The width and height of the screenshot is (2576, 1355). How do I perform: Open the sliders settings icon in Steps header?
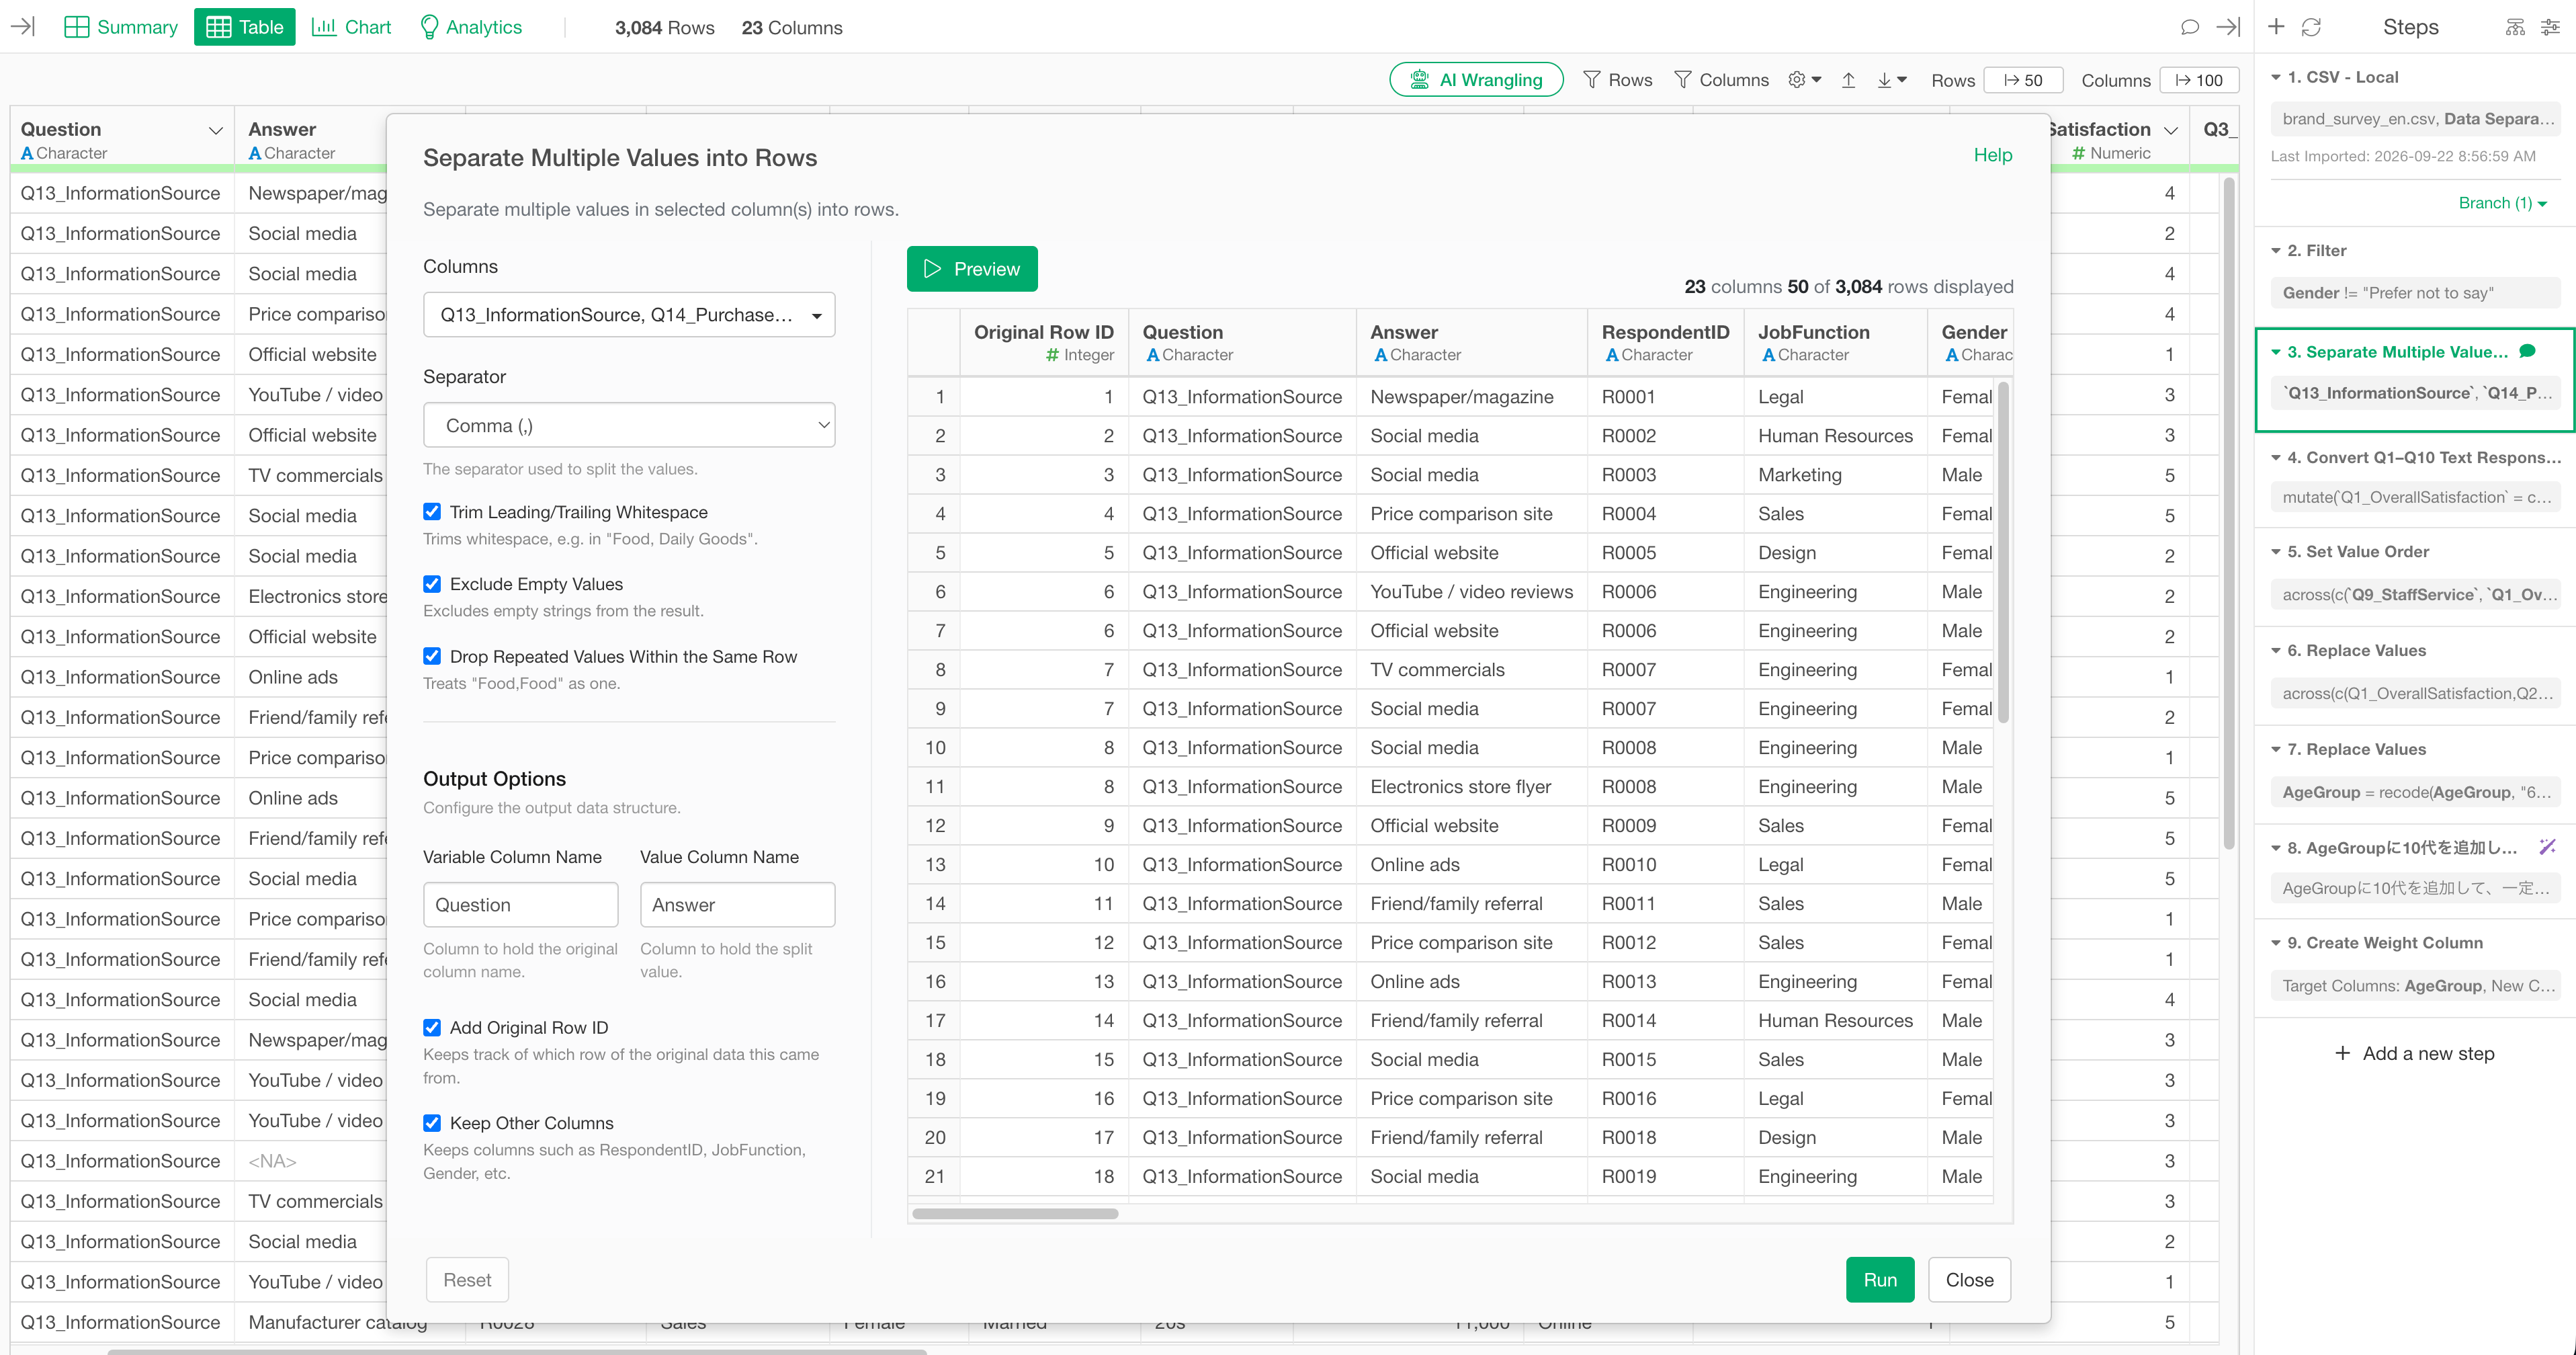[2550, 27]
